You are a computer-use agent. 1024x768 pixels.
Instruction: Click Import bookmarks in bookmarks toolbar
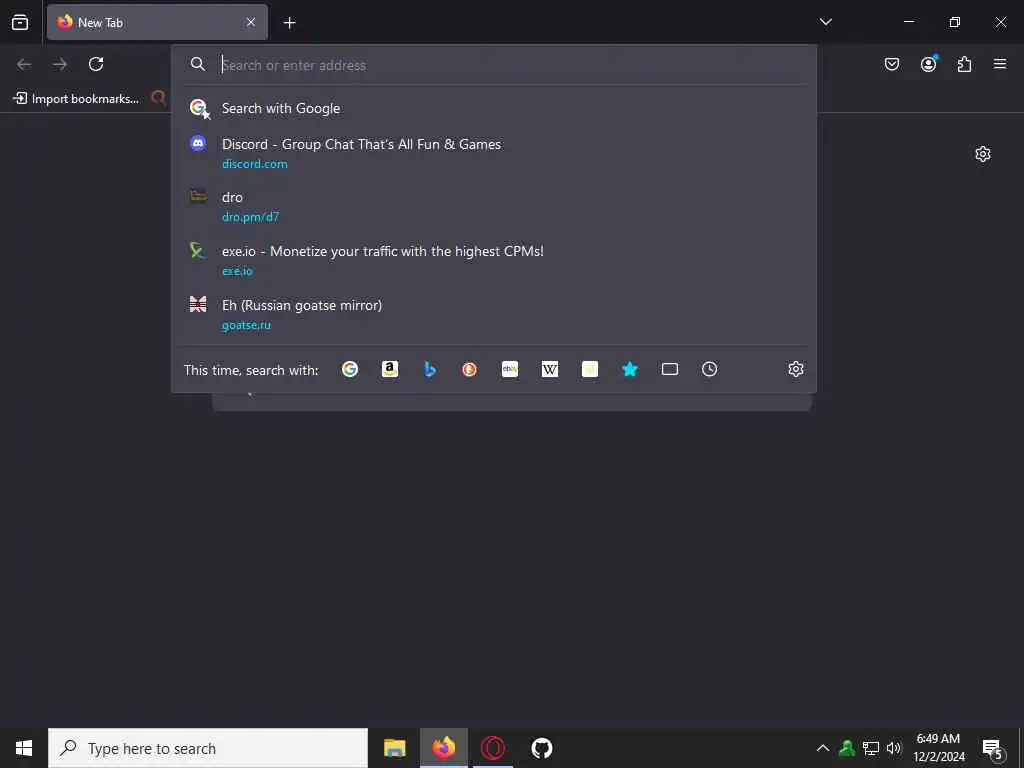click(x=76, y=99)
